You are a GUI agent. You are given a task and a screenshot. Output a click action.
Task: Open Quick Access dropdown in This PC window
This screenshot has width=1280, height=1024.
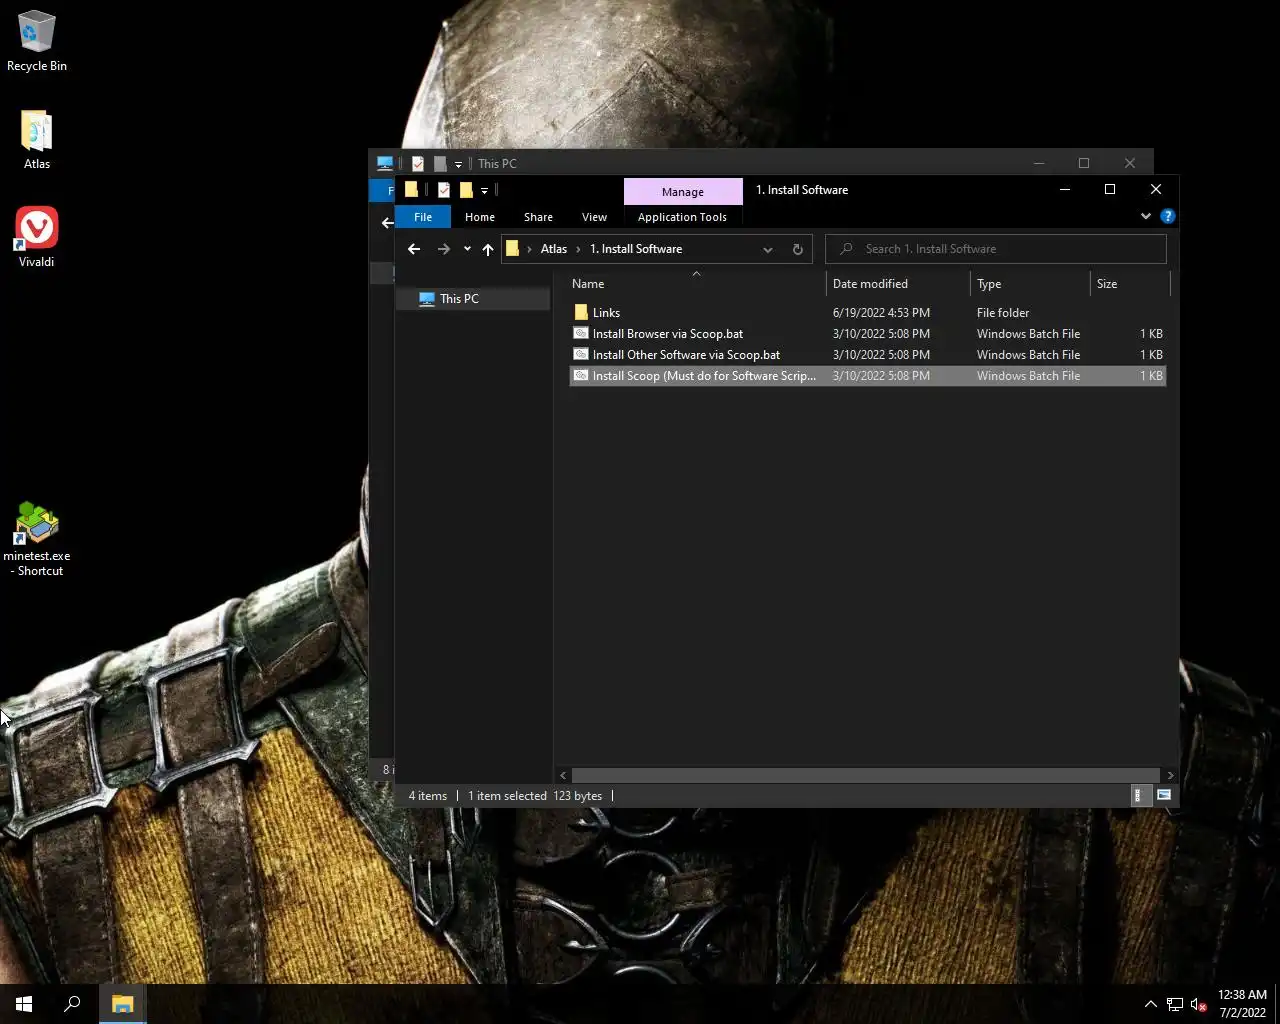(458, 163)
